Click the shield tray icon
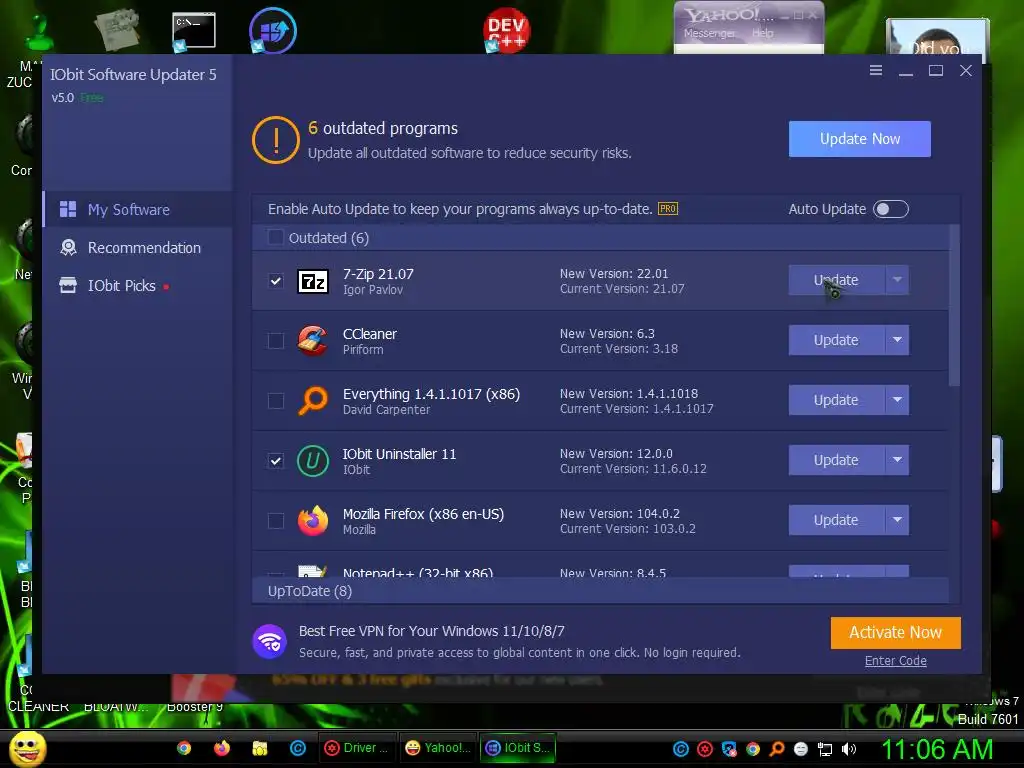The image size is (1024, 768). click(729, 749)
